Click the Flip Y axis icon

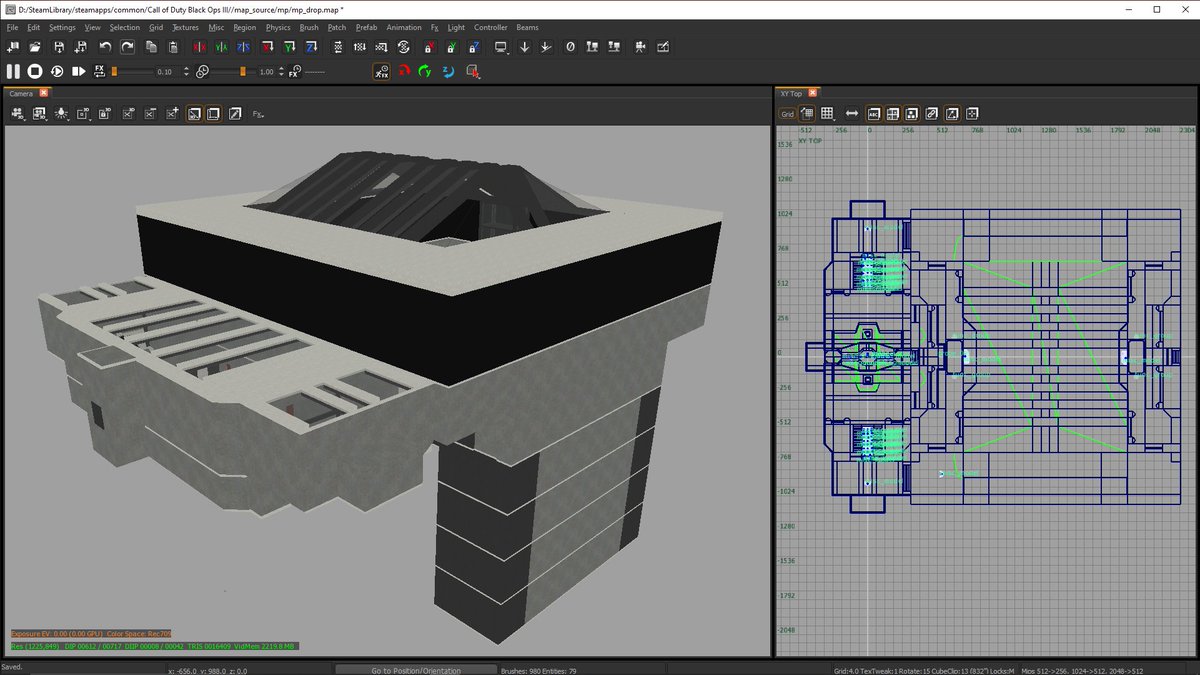(x=222, y=47)
